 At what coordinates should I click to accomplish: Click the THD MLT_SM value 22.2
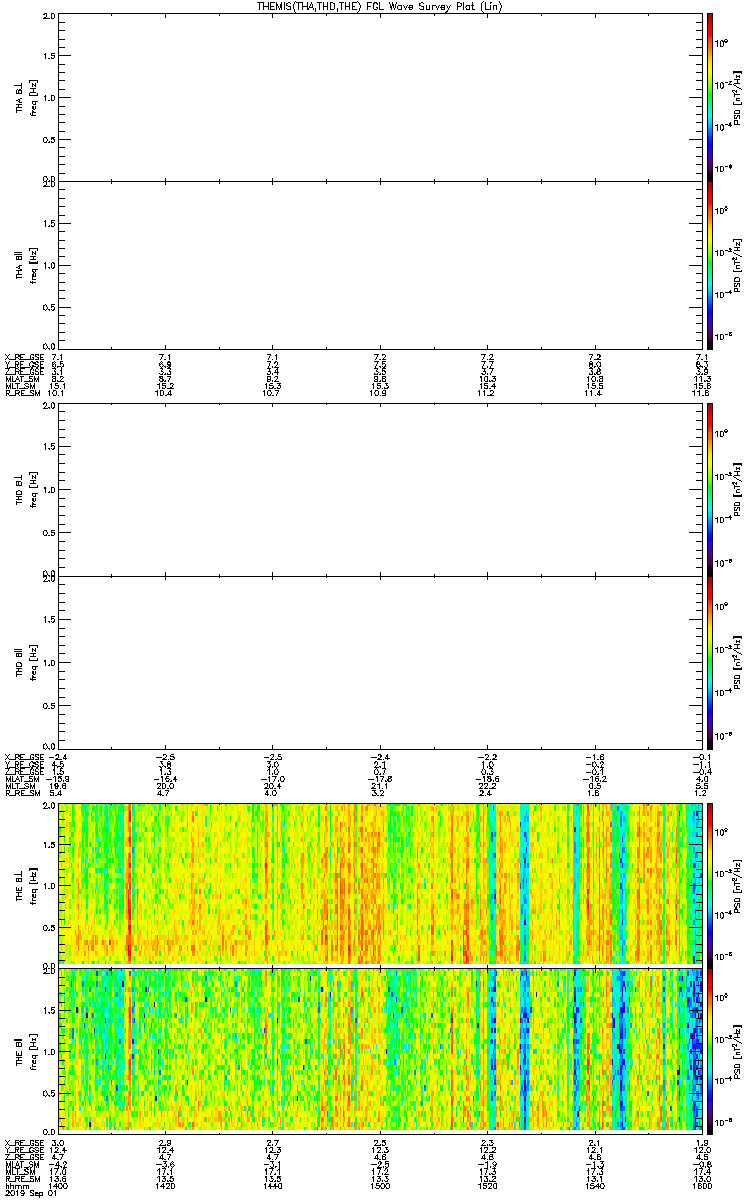pos(486,786)
